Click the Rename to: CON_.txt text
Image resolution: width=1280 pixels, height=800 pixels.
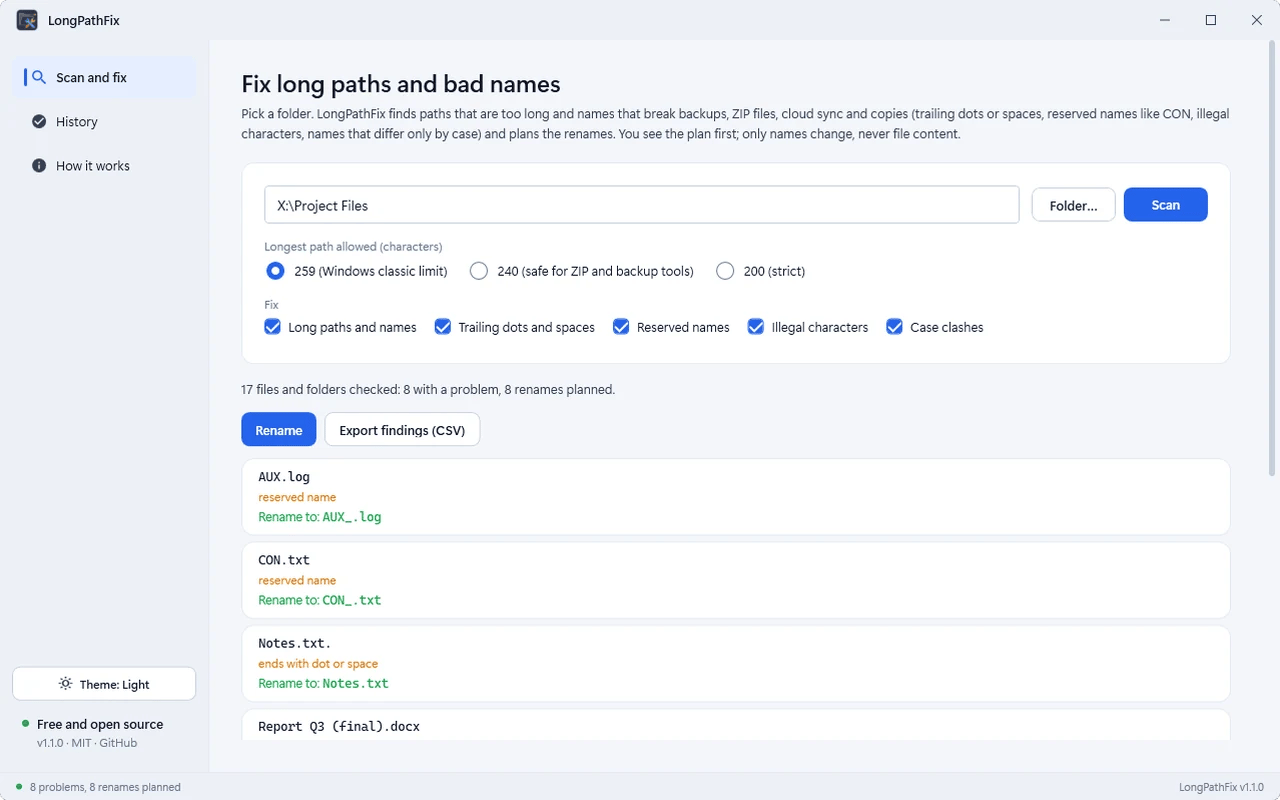coord(320,600)
